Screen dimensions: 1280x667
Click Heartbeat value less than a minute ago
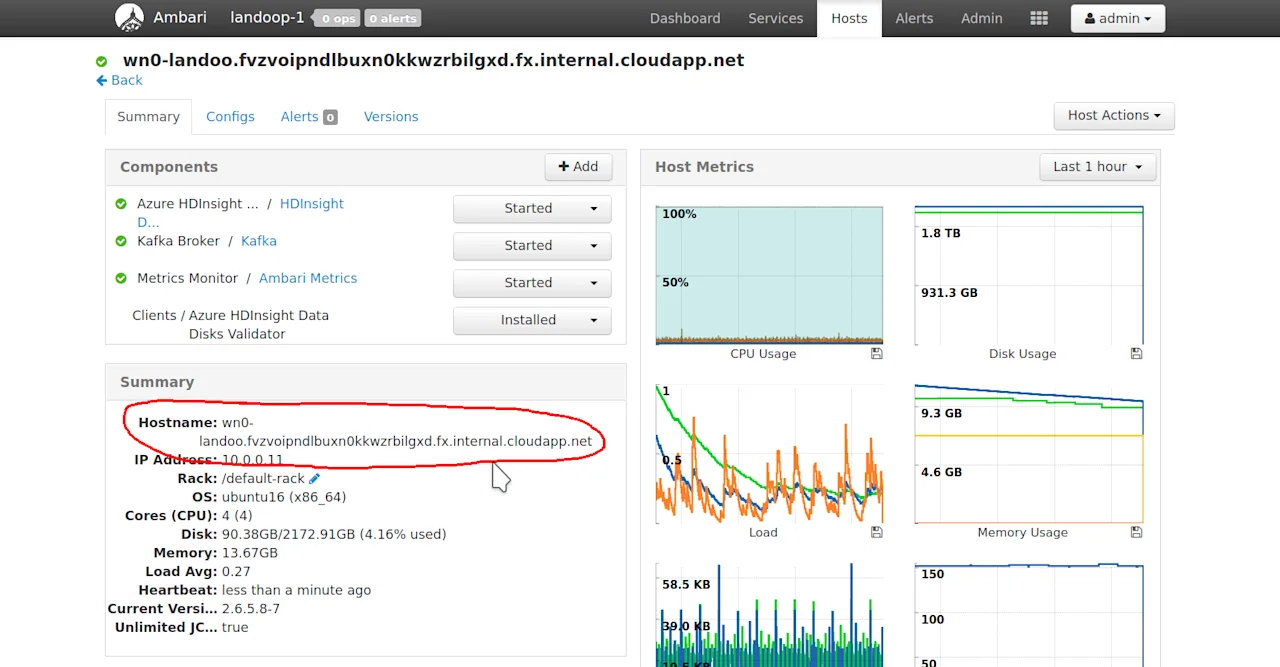coord(296,590)
